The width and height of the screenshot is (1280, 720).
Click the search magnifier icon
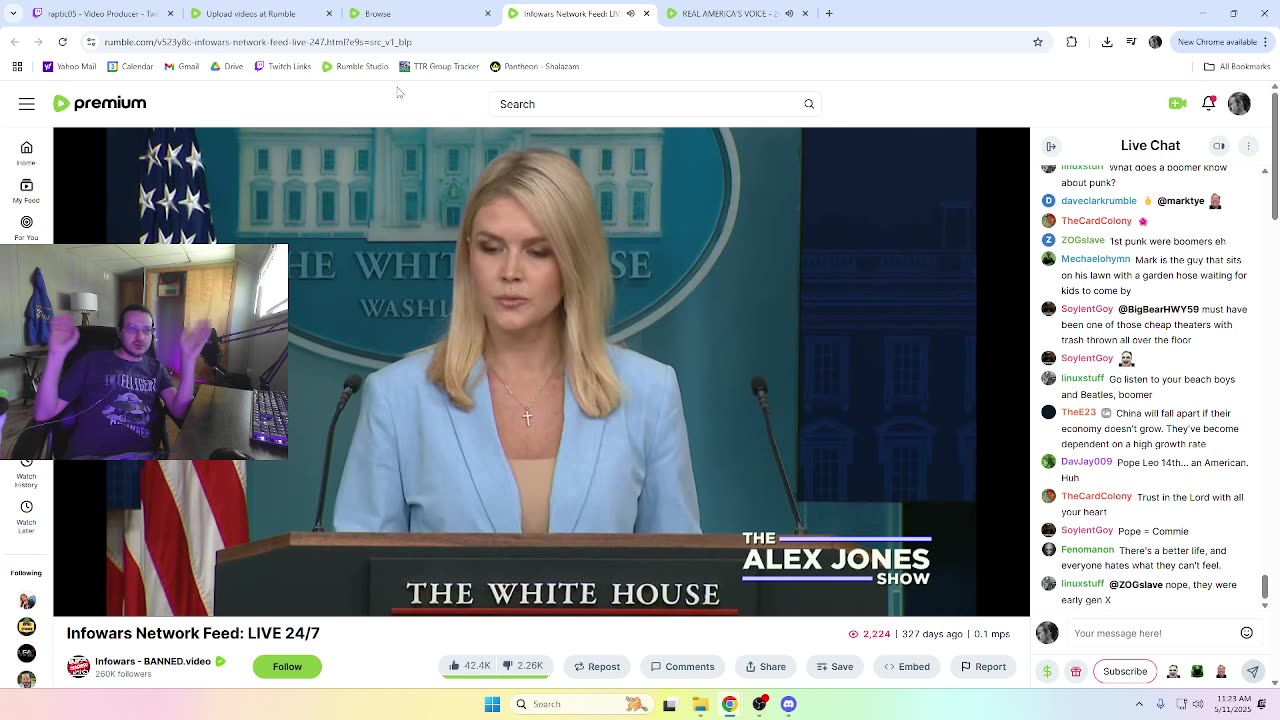[809, 104]
